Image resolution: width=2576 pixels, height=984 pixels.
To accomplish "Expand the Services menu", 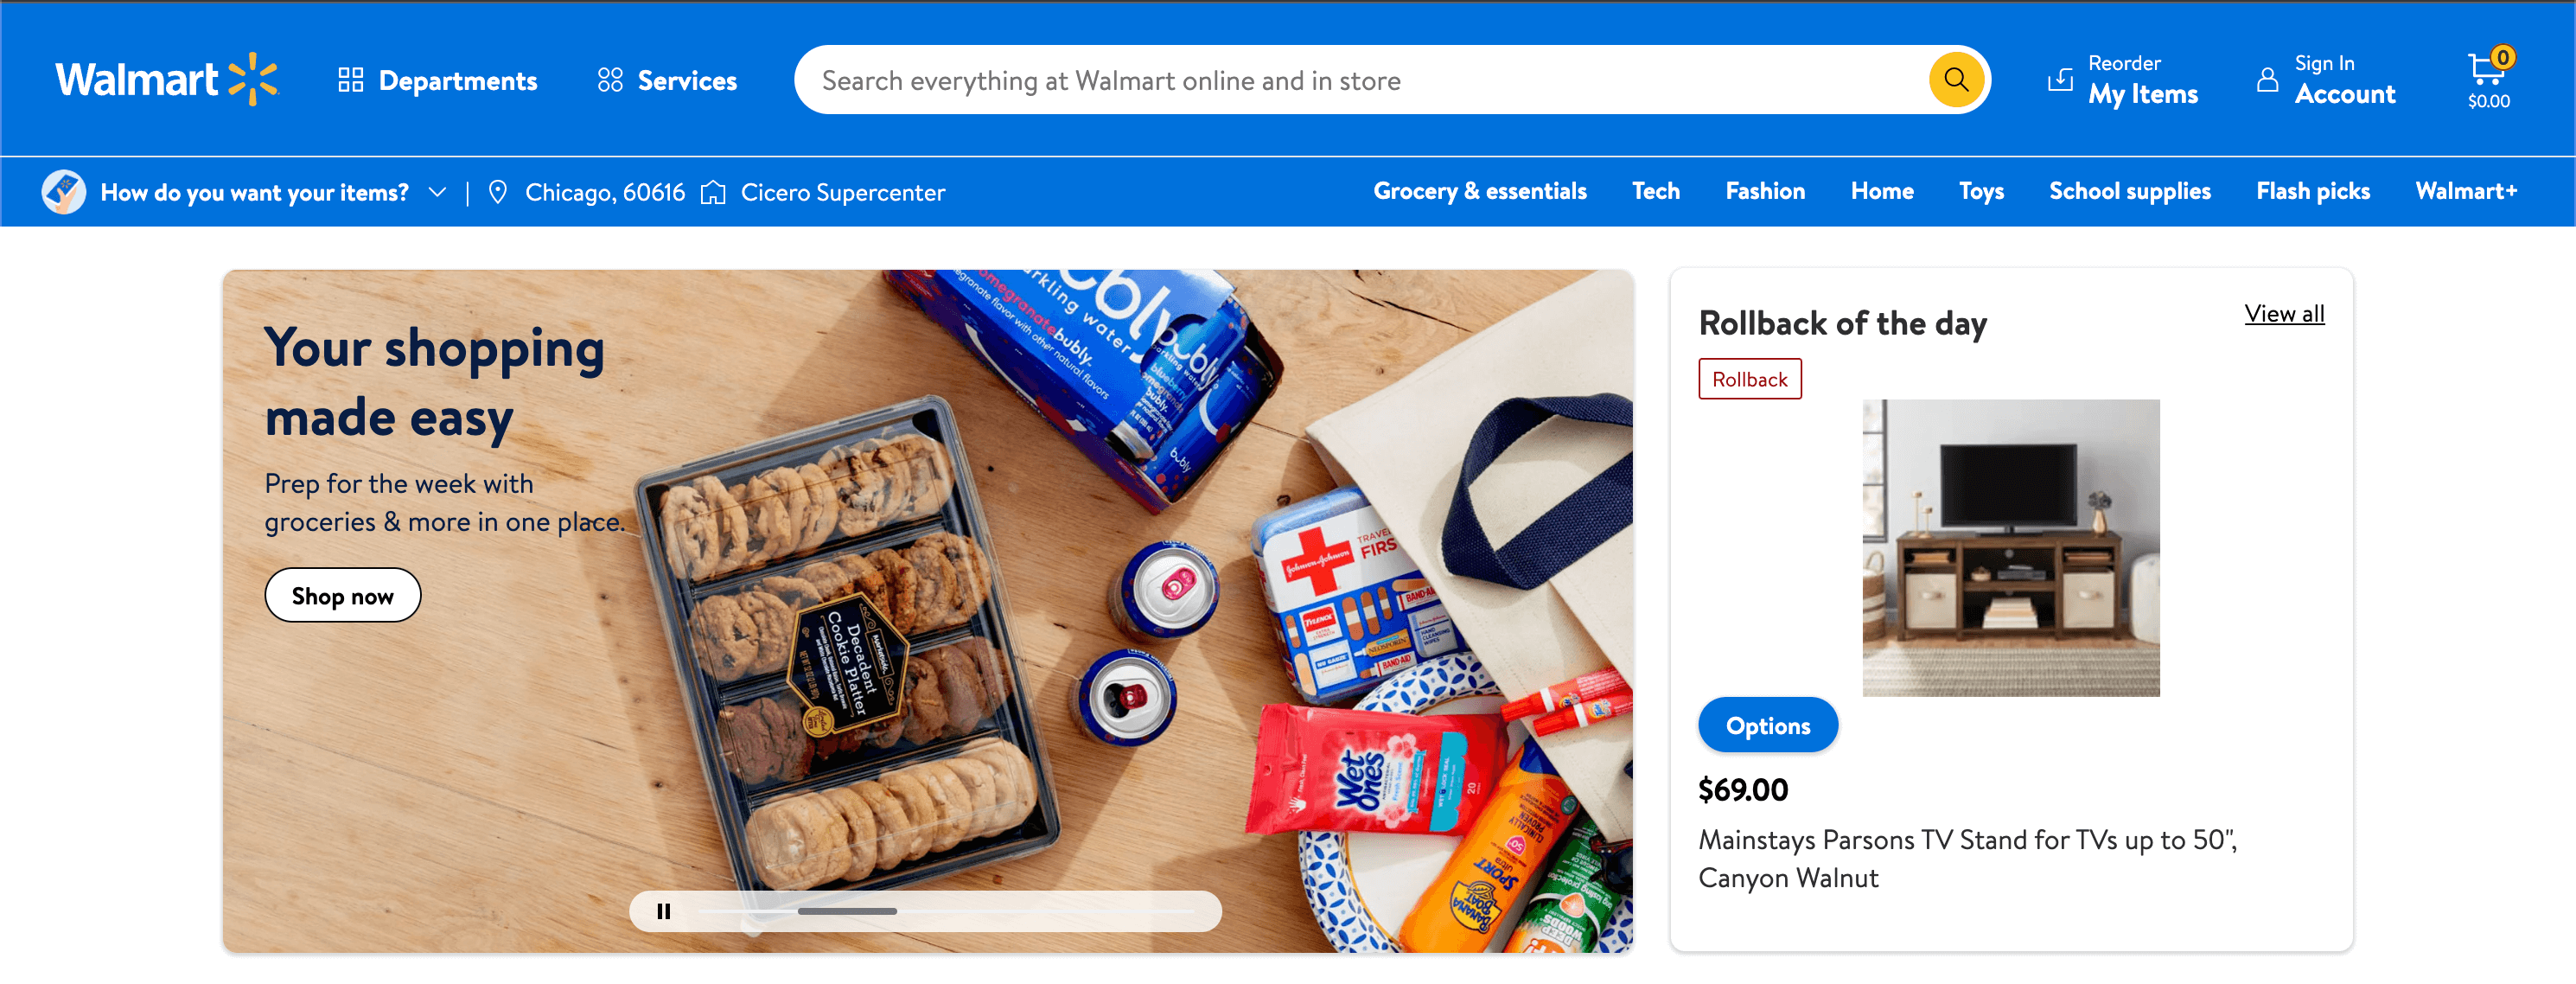I will (667, 79).
